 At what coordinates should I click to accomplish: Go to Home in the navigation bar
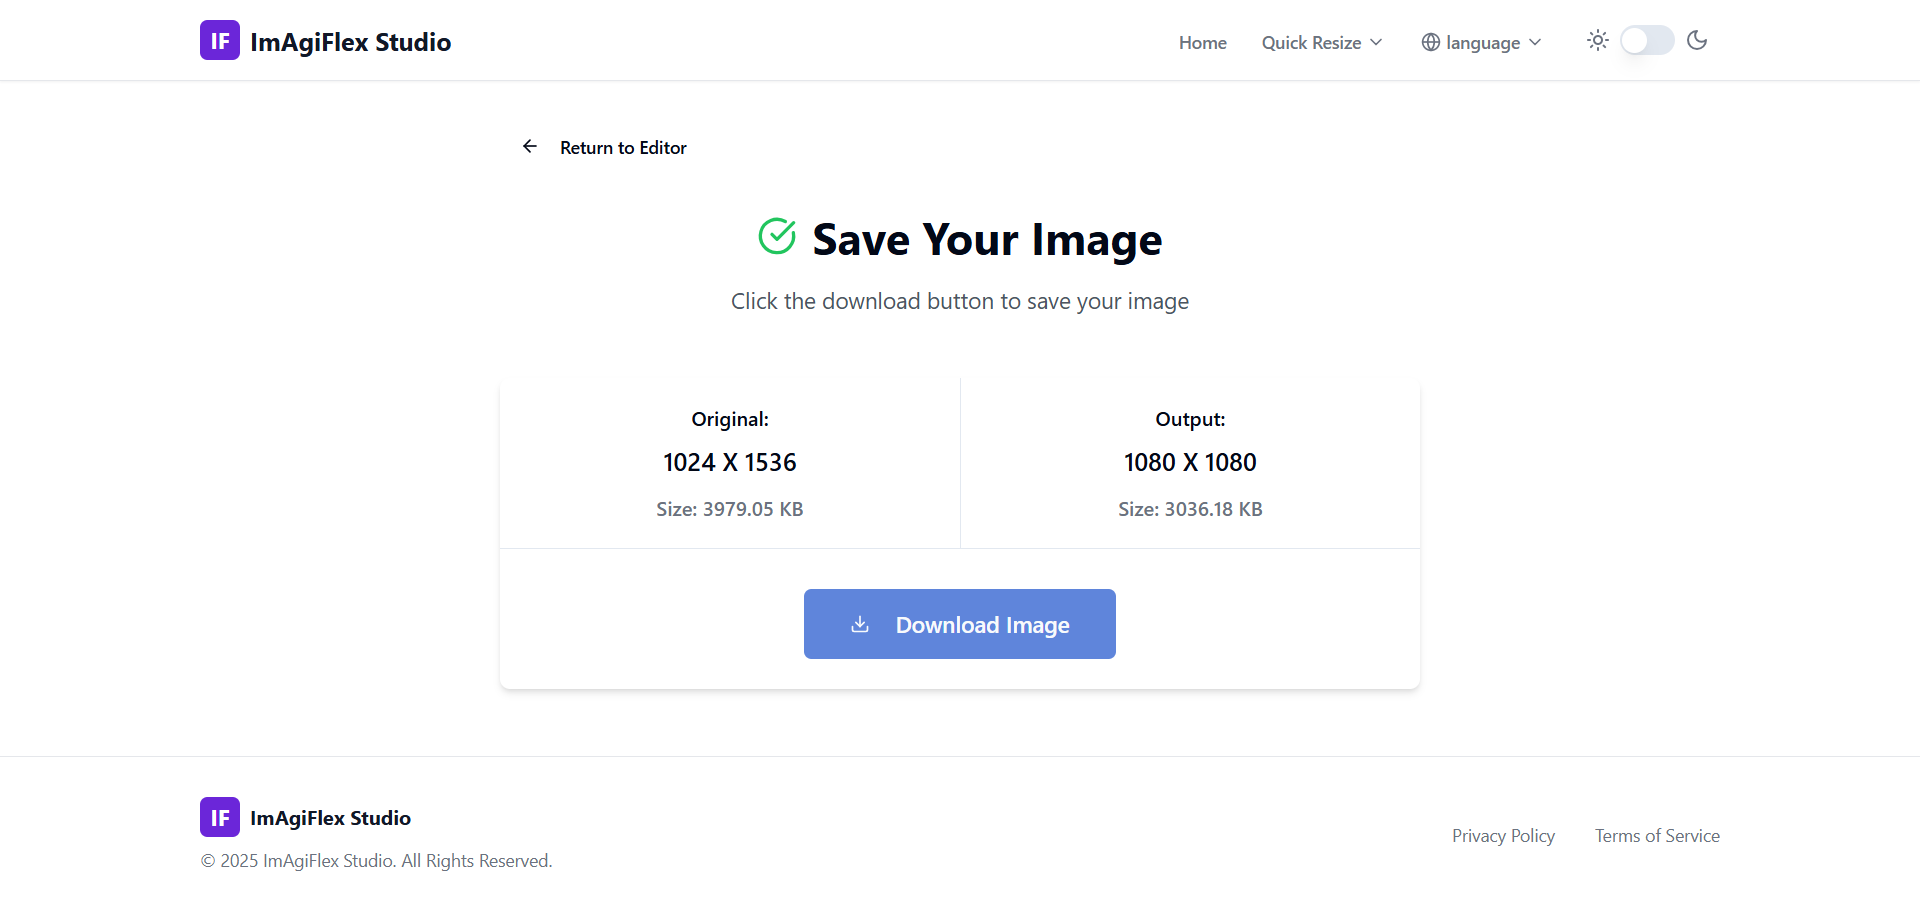[x=1202, y=42]
